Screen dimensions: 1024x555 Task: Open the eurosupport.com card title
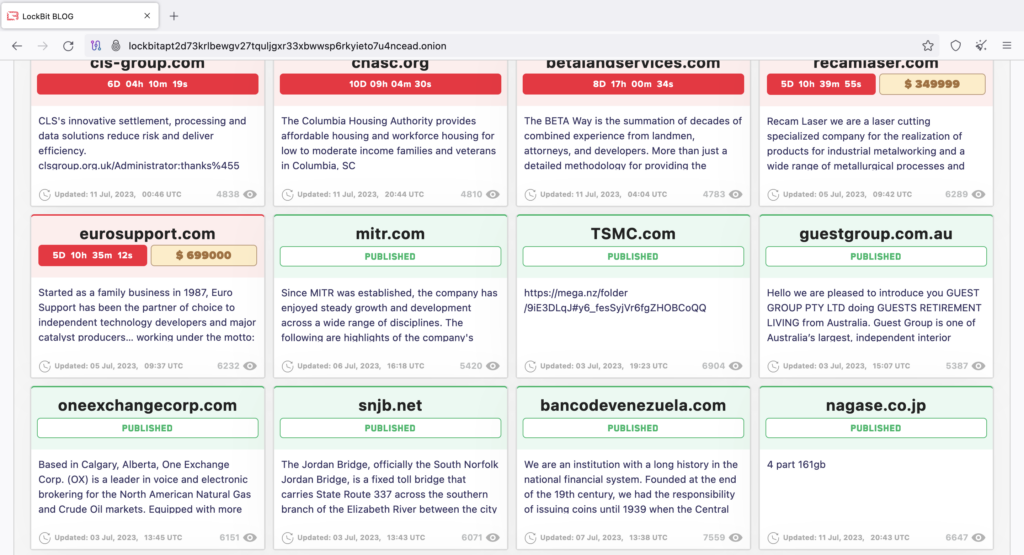(x=148, y=234)
